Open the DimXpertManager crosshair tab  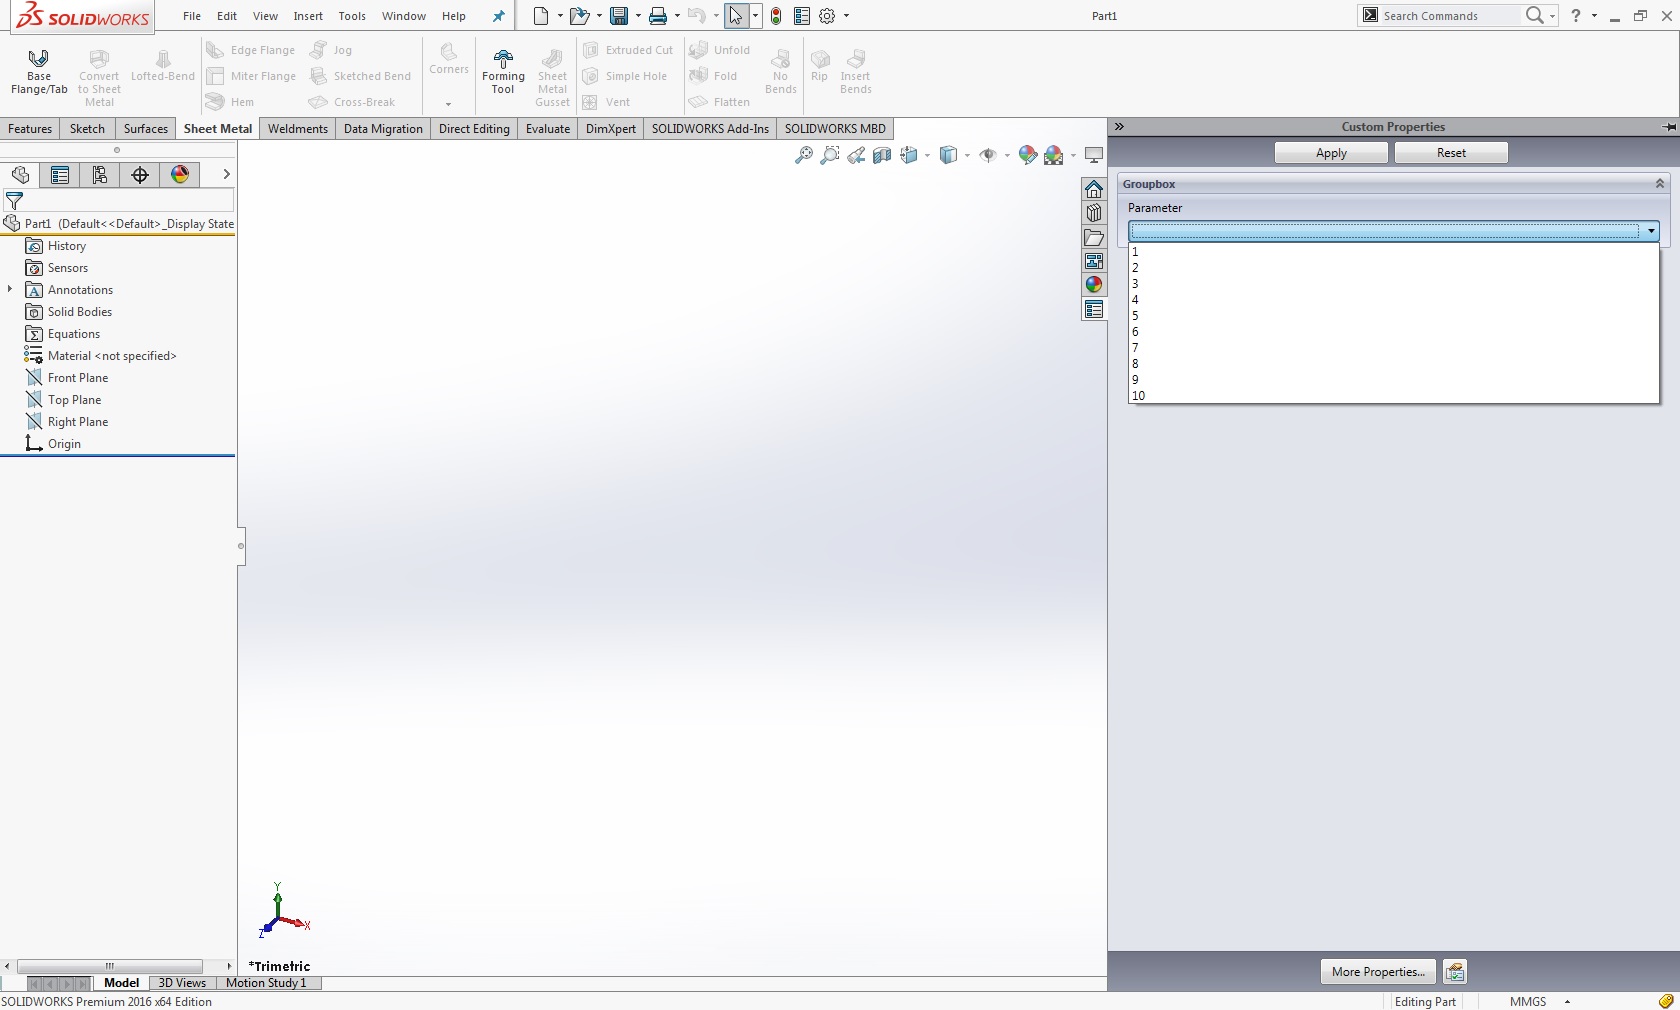pyautogui.click(x=140, y=175)
